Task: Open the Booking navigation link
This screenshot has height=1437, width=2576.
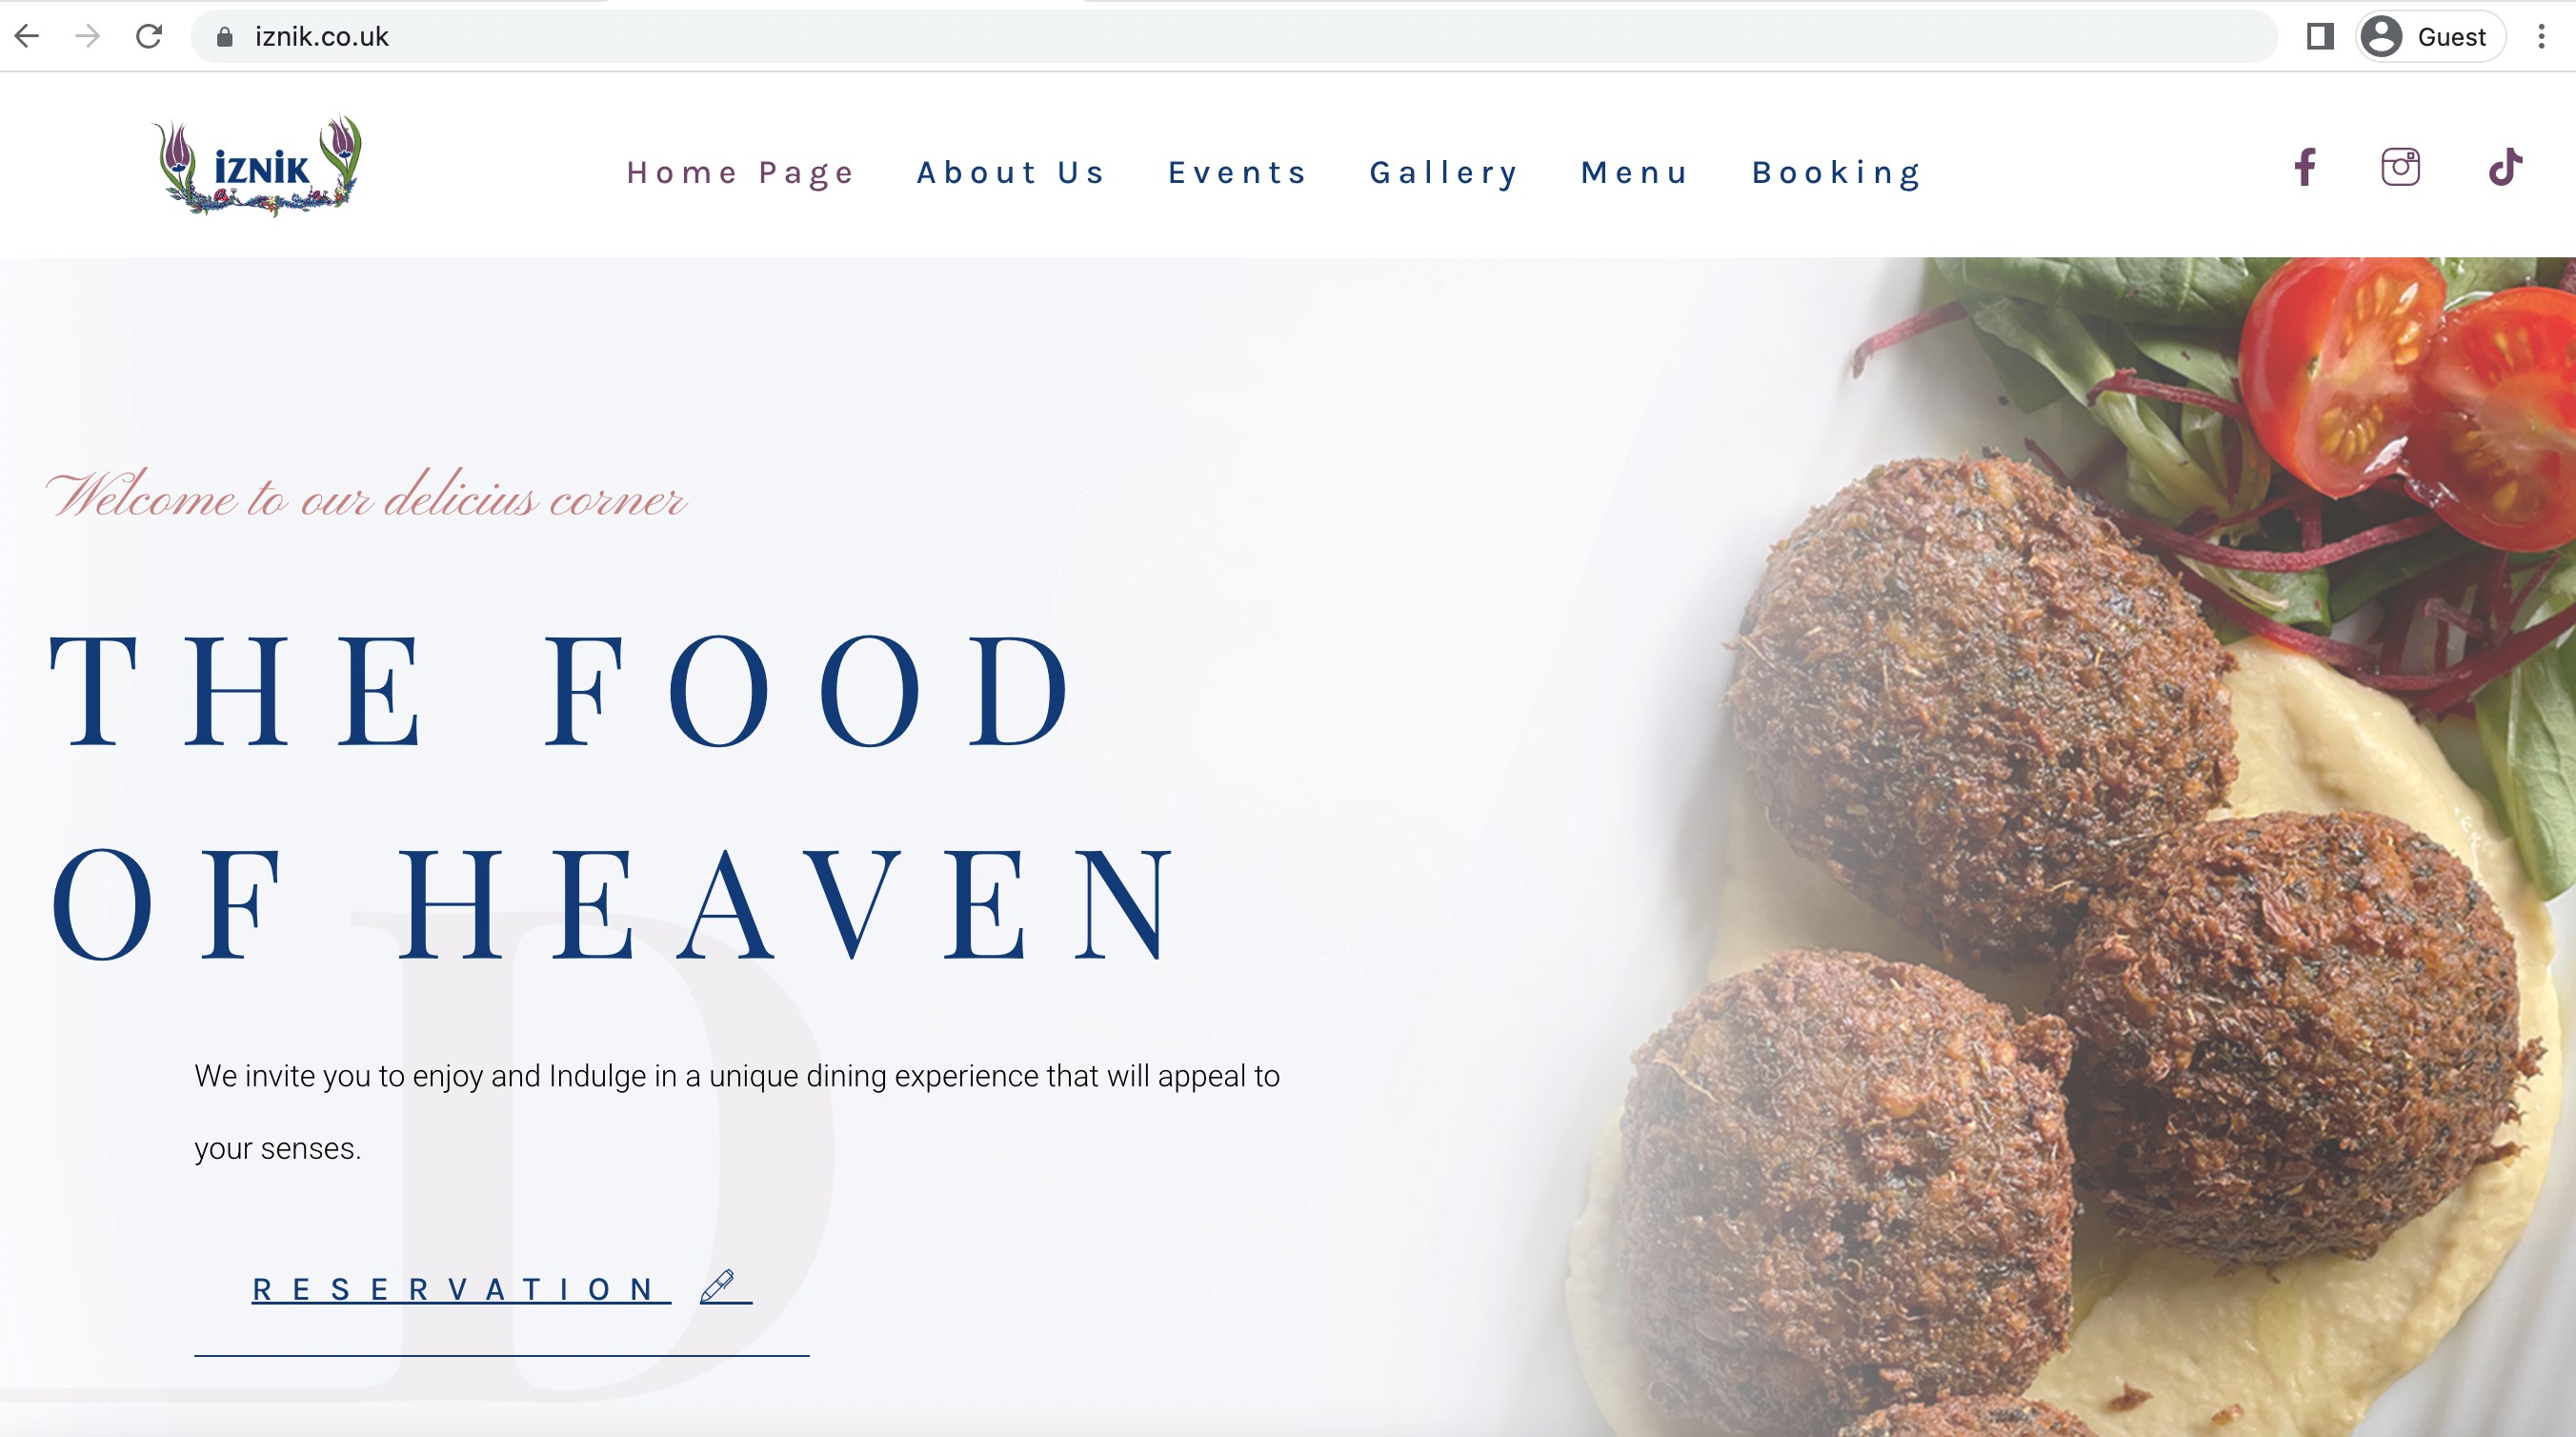Action: [1837, 173]
